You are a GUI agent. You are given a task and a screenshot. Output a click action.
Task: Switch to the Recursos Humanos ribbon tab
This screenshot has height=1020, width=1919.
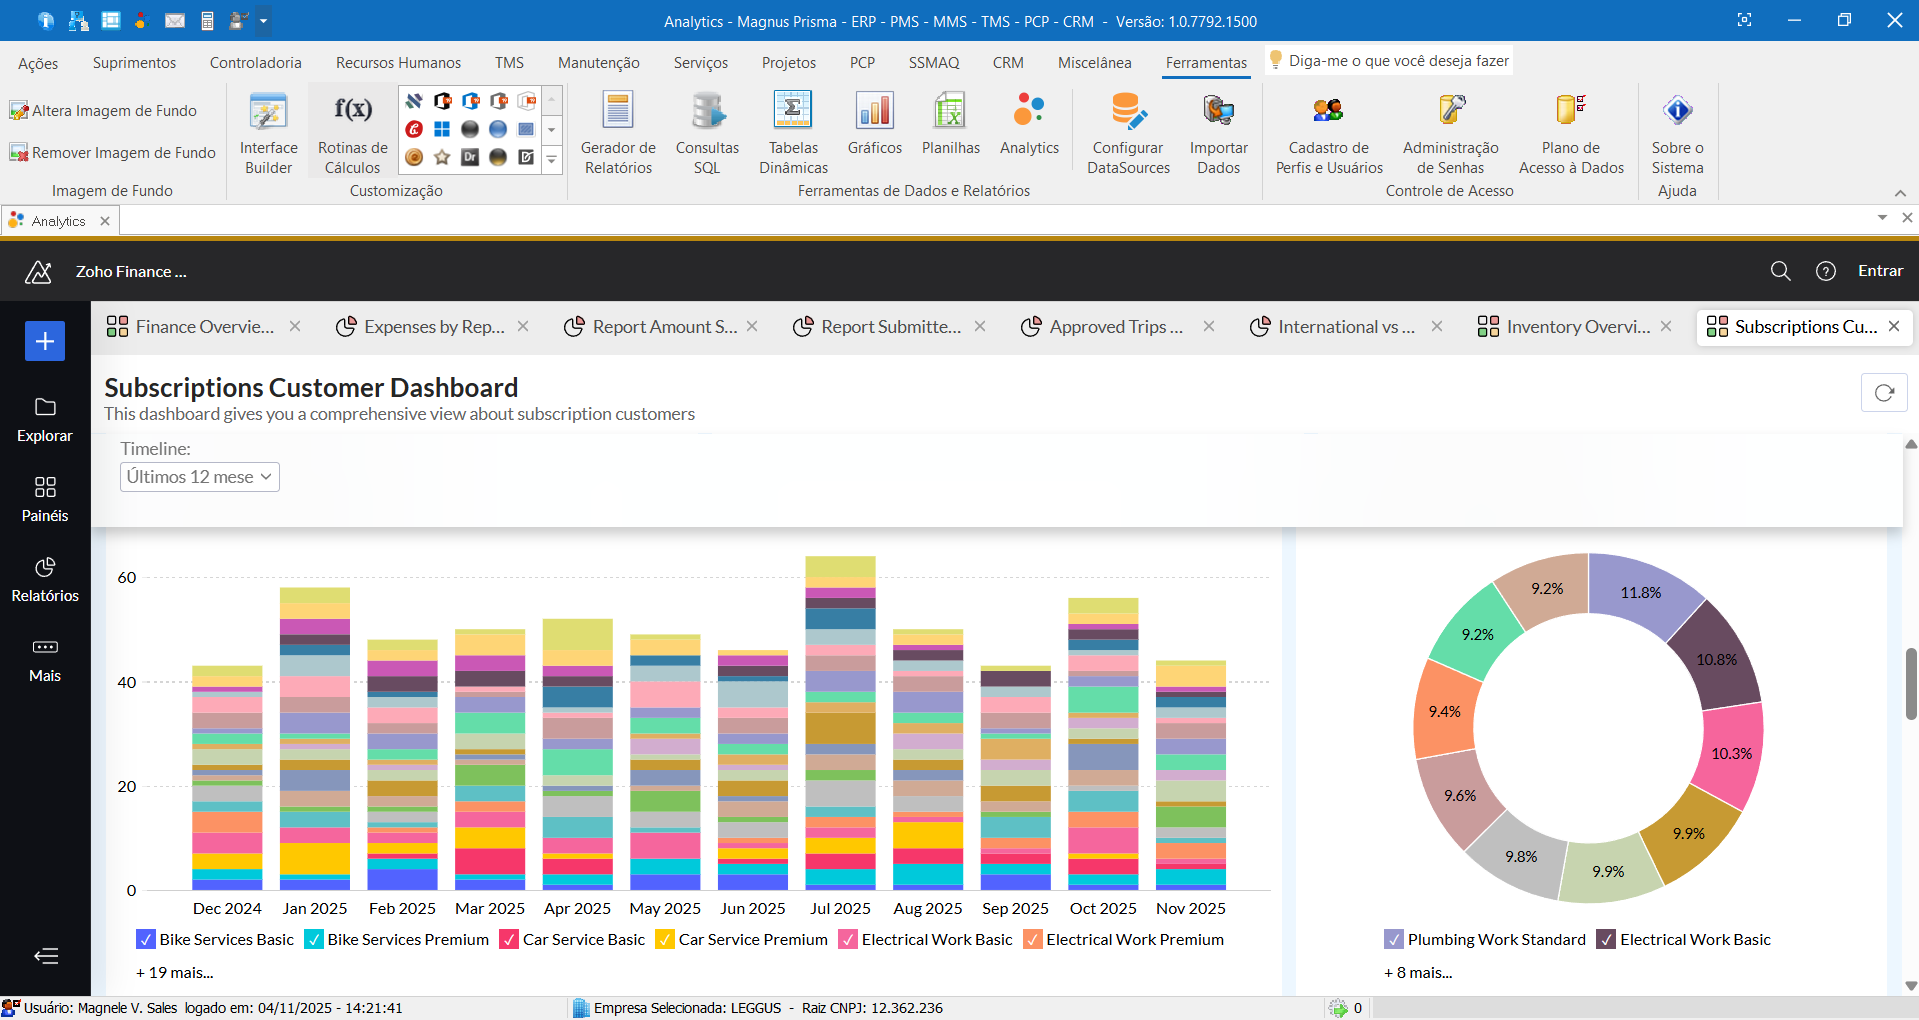[398, 62]
